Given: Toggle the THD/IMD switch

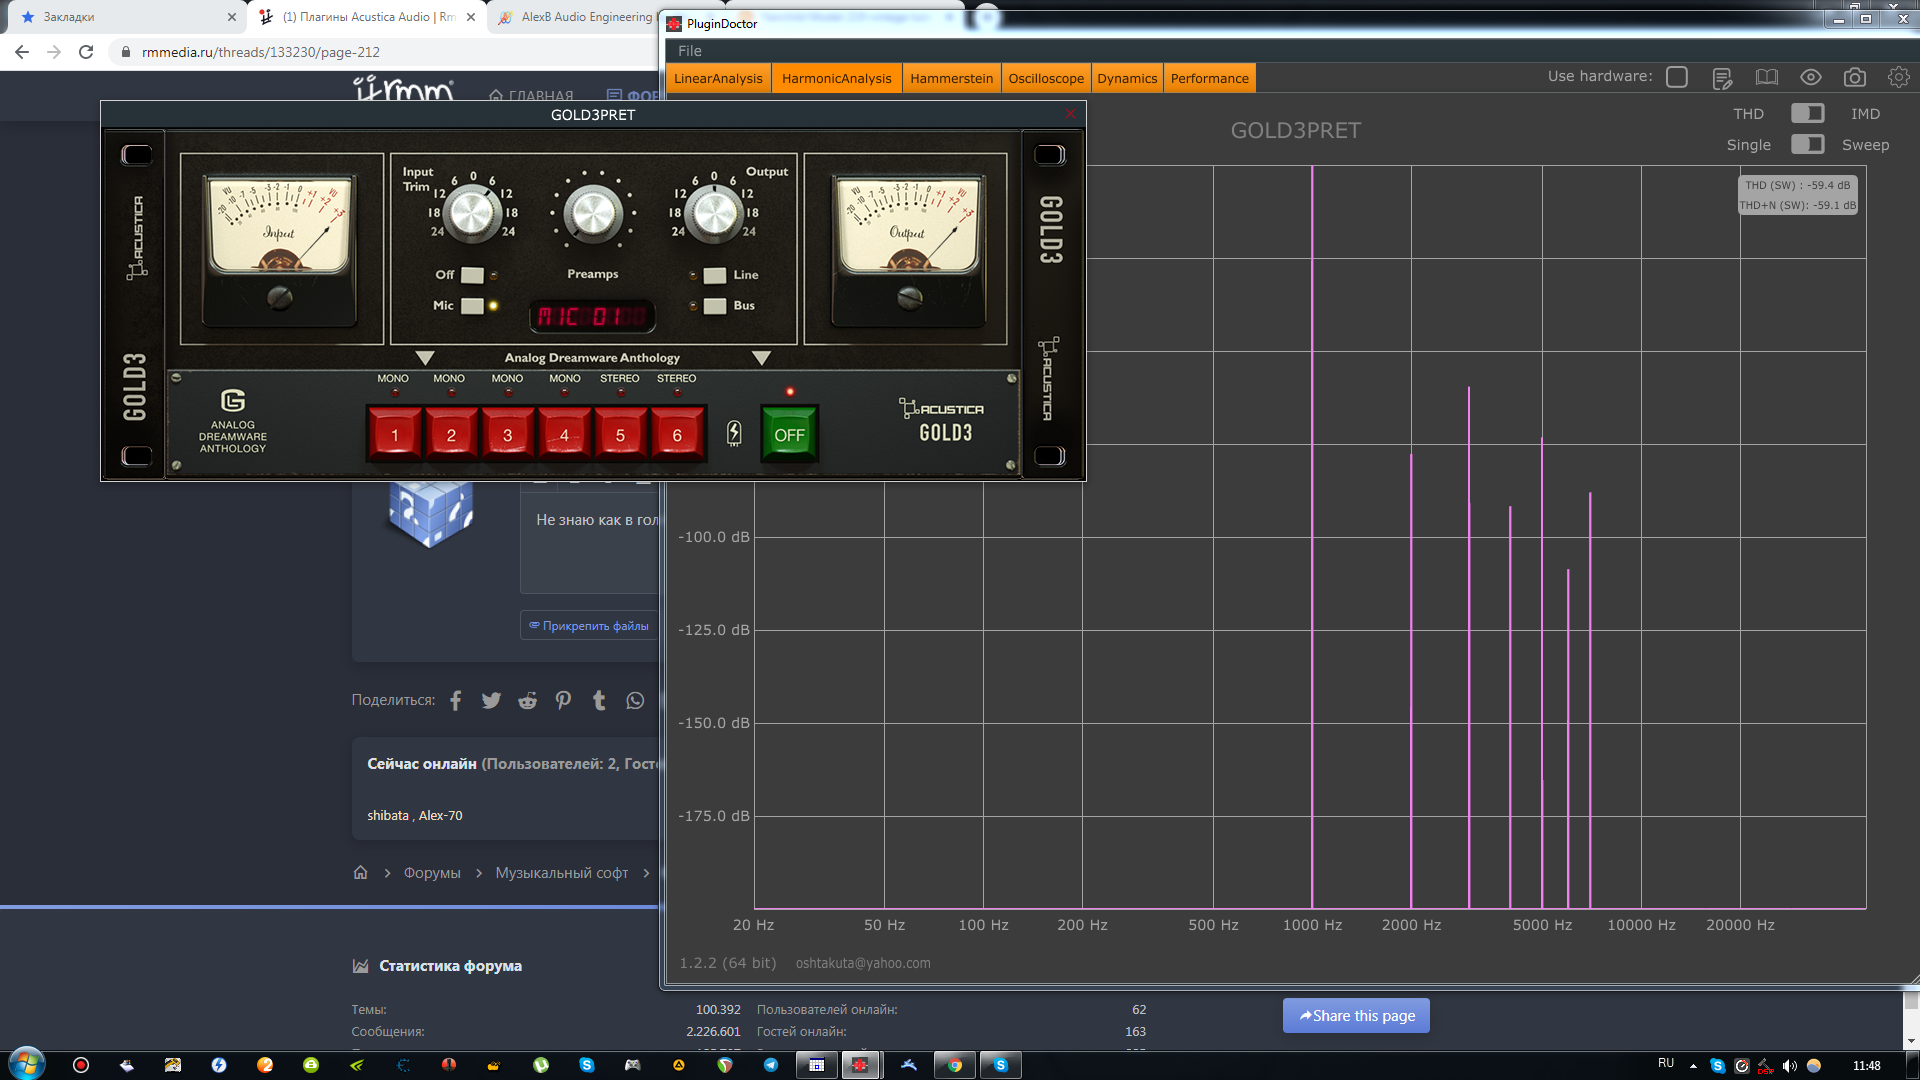Looking at the screenshot, I should click(x=1807, y=113).
